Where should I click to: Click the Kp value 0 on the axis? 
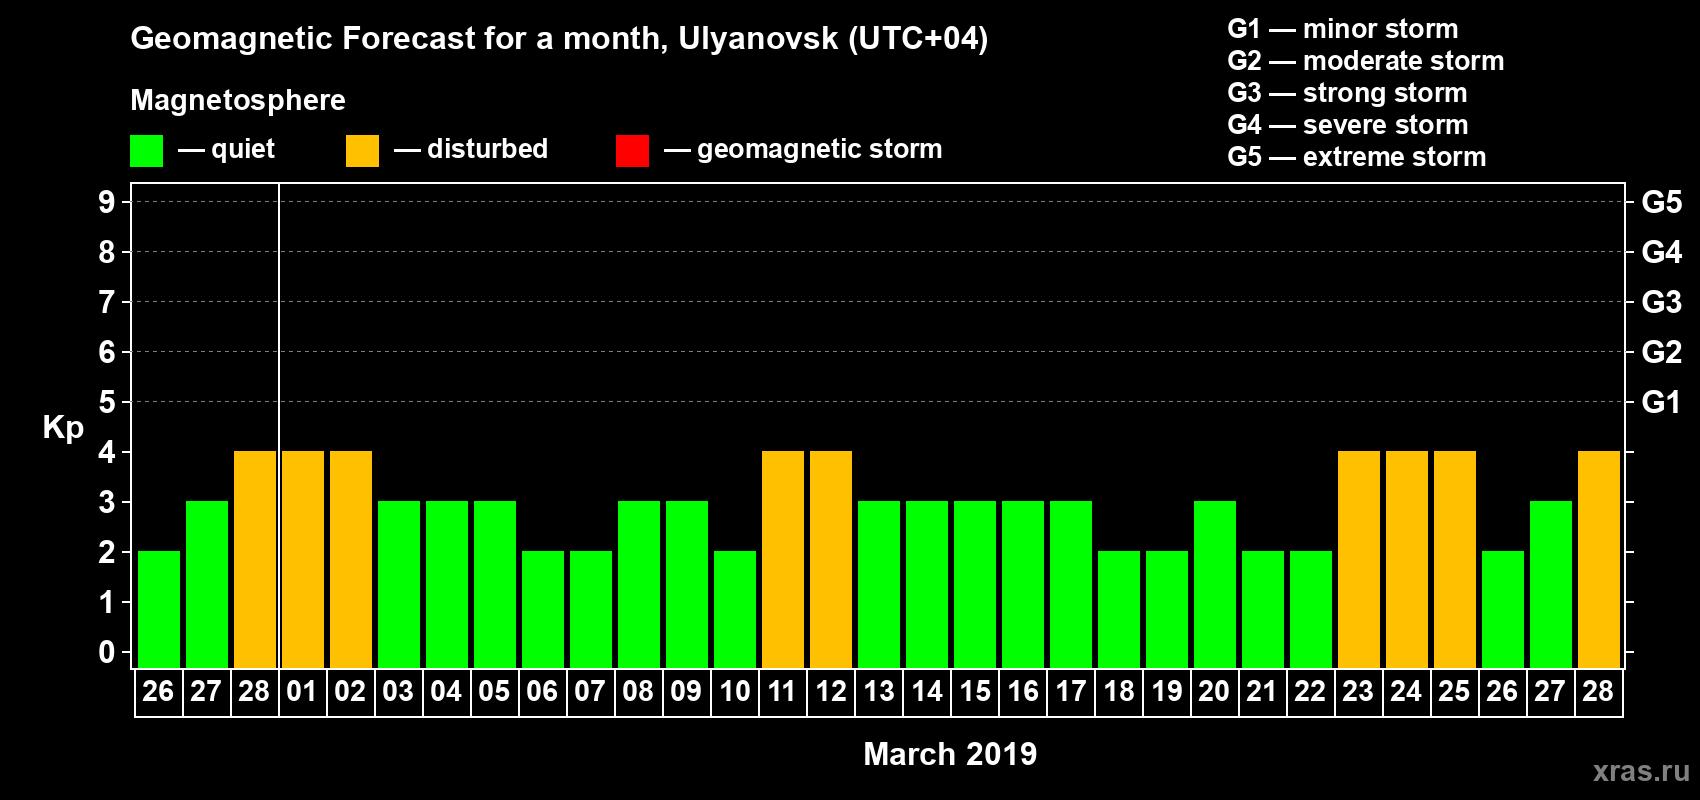(107, 652)
